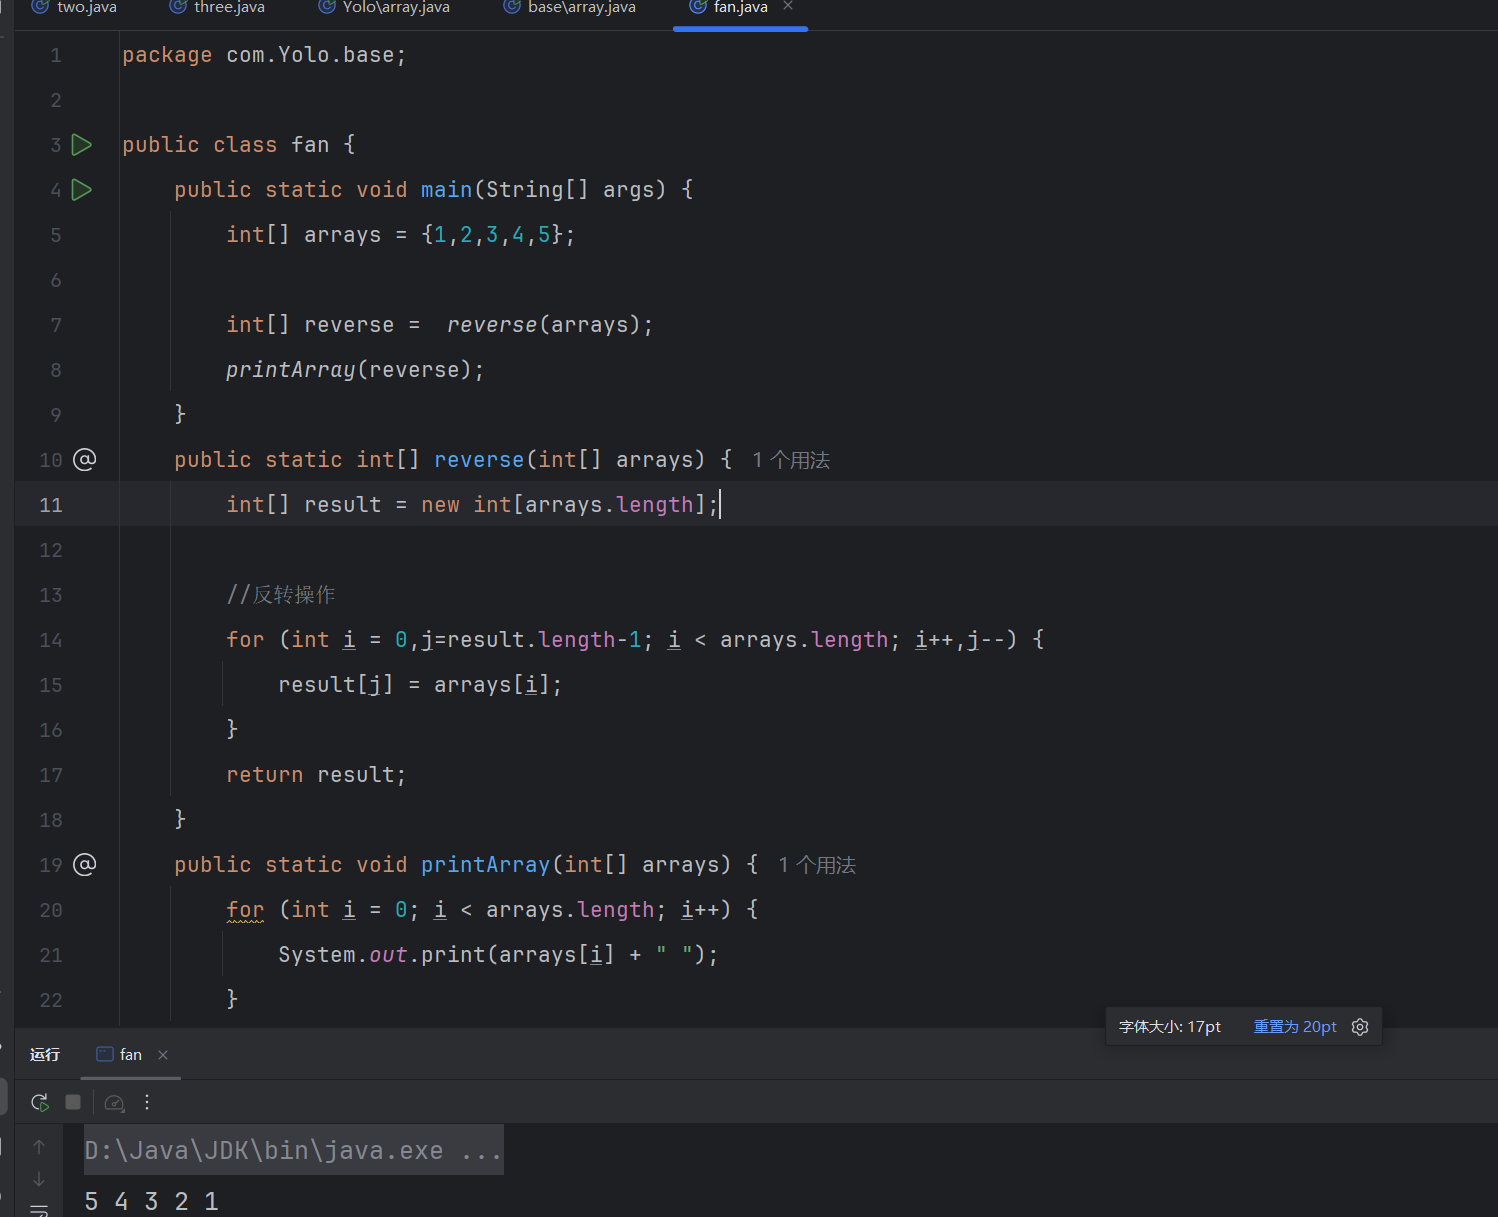Run class fan from gutter line 3

pos(82,145)
